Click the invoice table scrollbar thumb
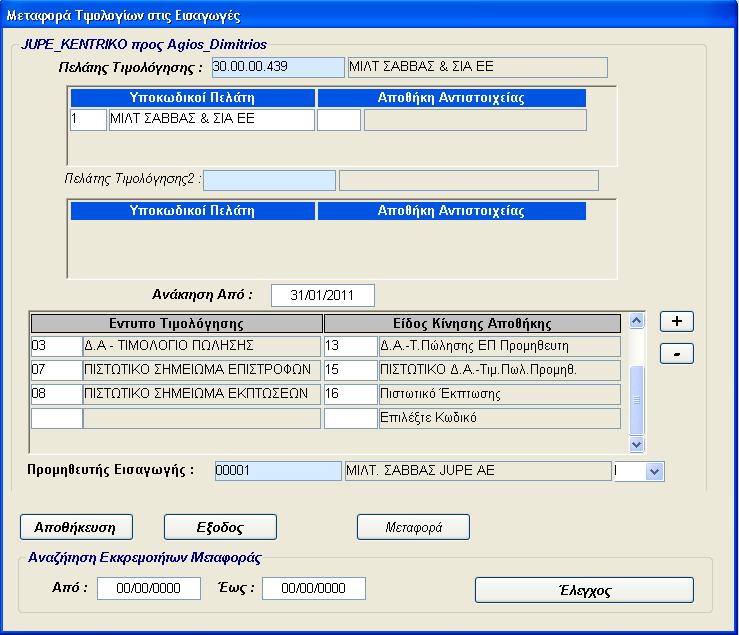Screen dimensions: 739x635 (x=637, y=400)
